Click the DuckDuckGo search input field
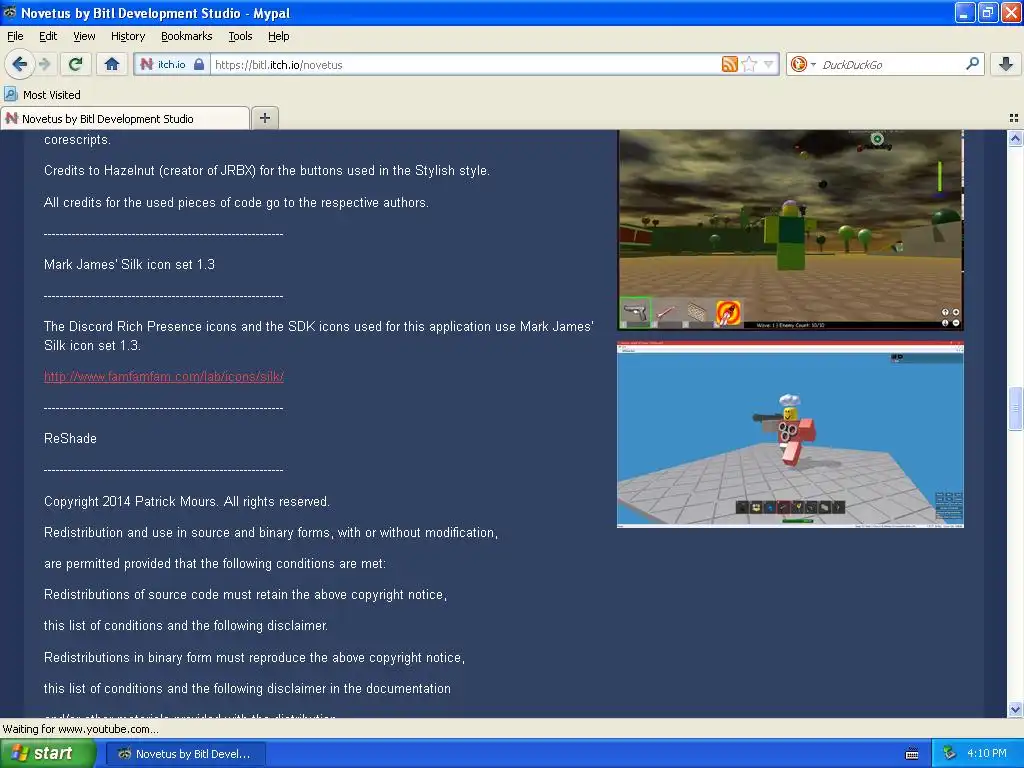1024x768 pixels. [x=891, y=65]
